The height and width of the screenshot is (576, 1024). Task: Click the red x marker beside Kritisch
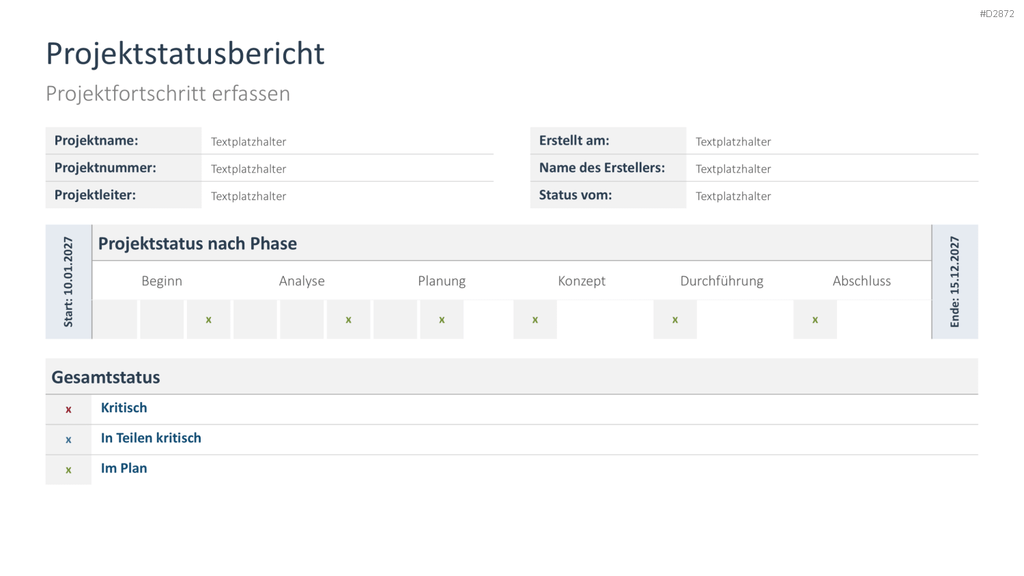tap(68, 409)
